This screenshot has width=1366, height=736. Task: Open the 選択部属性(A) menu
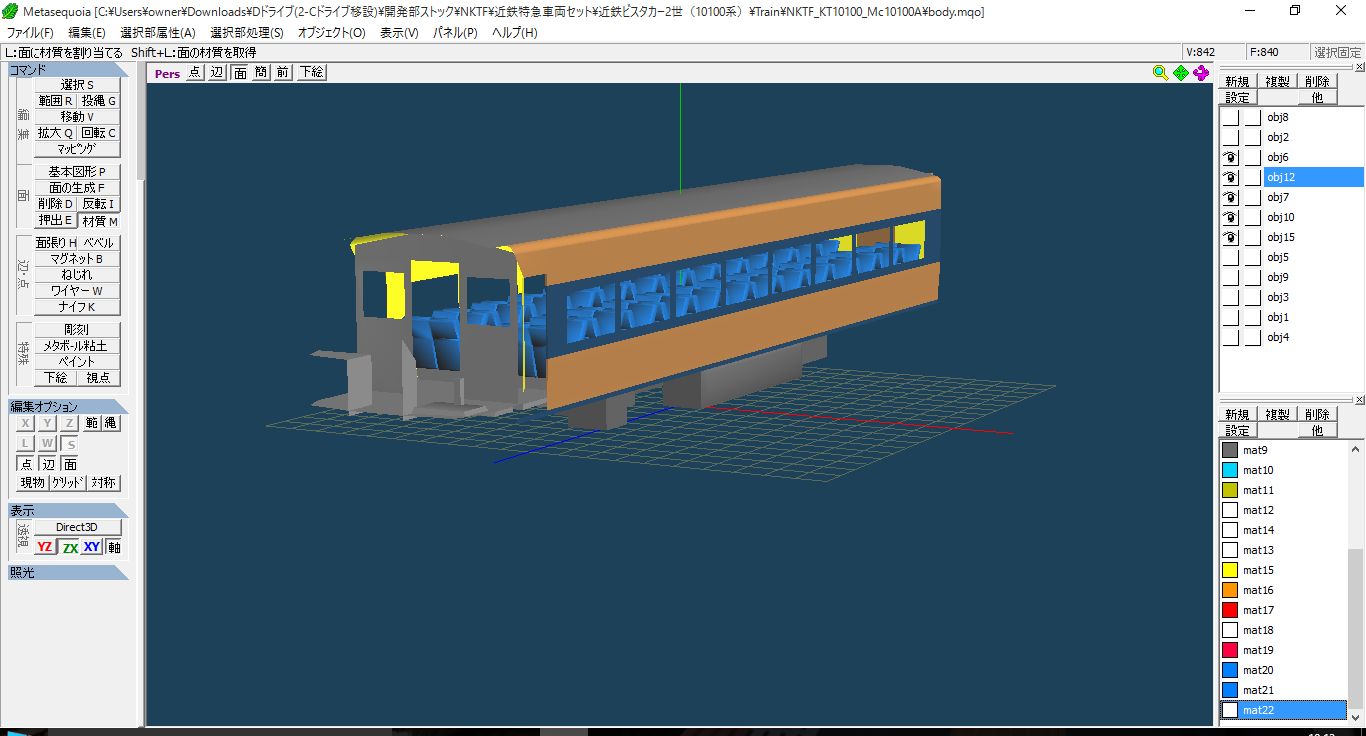(x=158, y=33)
